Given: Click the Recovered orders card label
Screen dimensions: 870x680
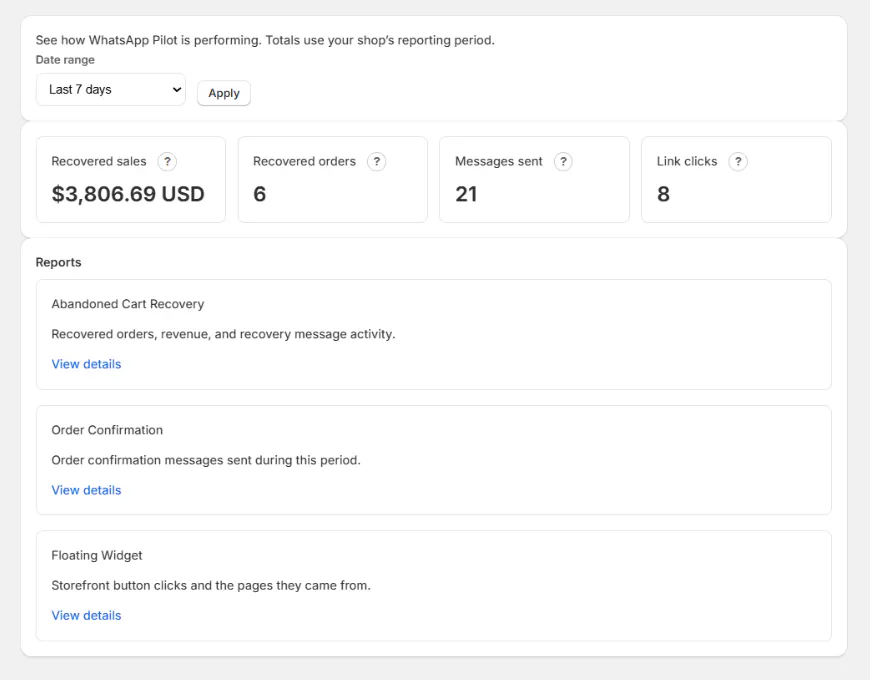Looking at the screenshot, I should click(x=305, y=161).
